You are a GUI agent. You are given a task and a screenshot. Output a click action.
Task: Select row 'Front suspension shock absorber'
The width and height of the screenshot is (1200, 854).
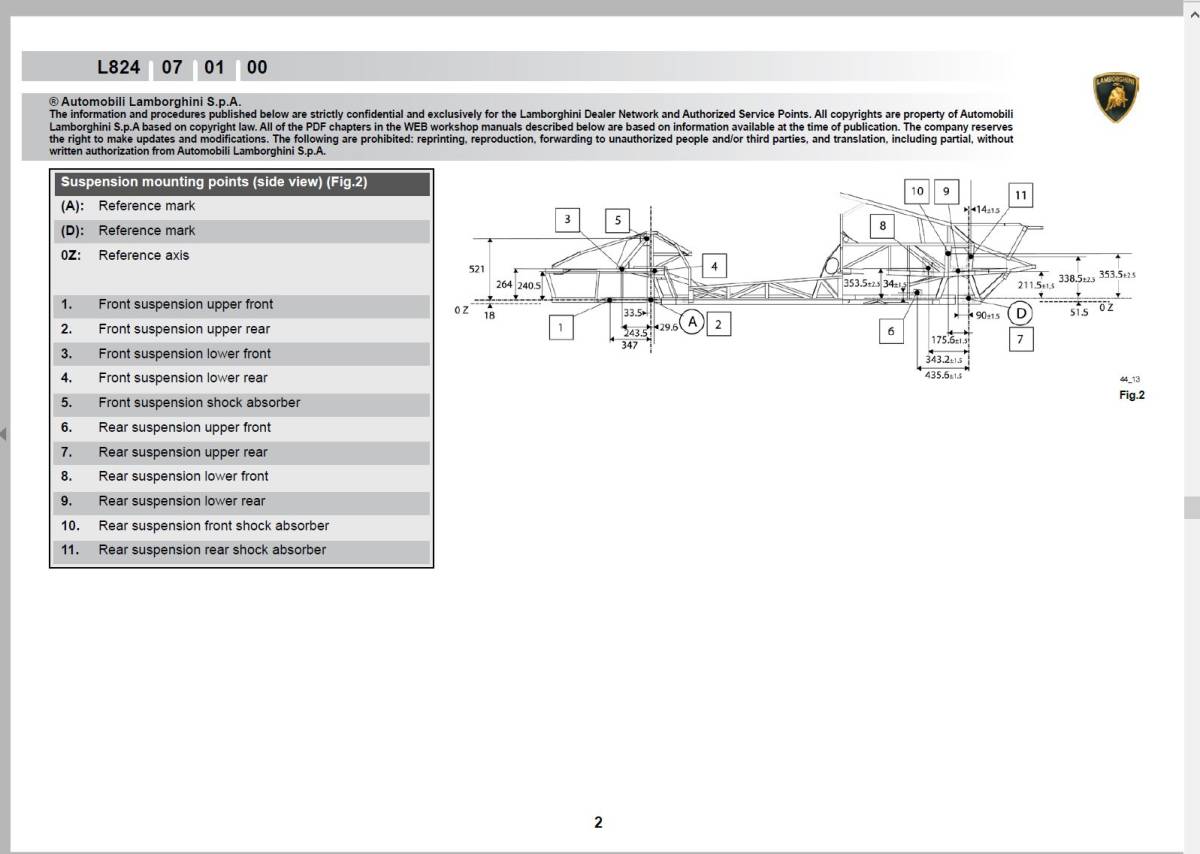(241, 403)
